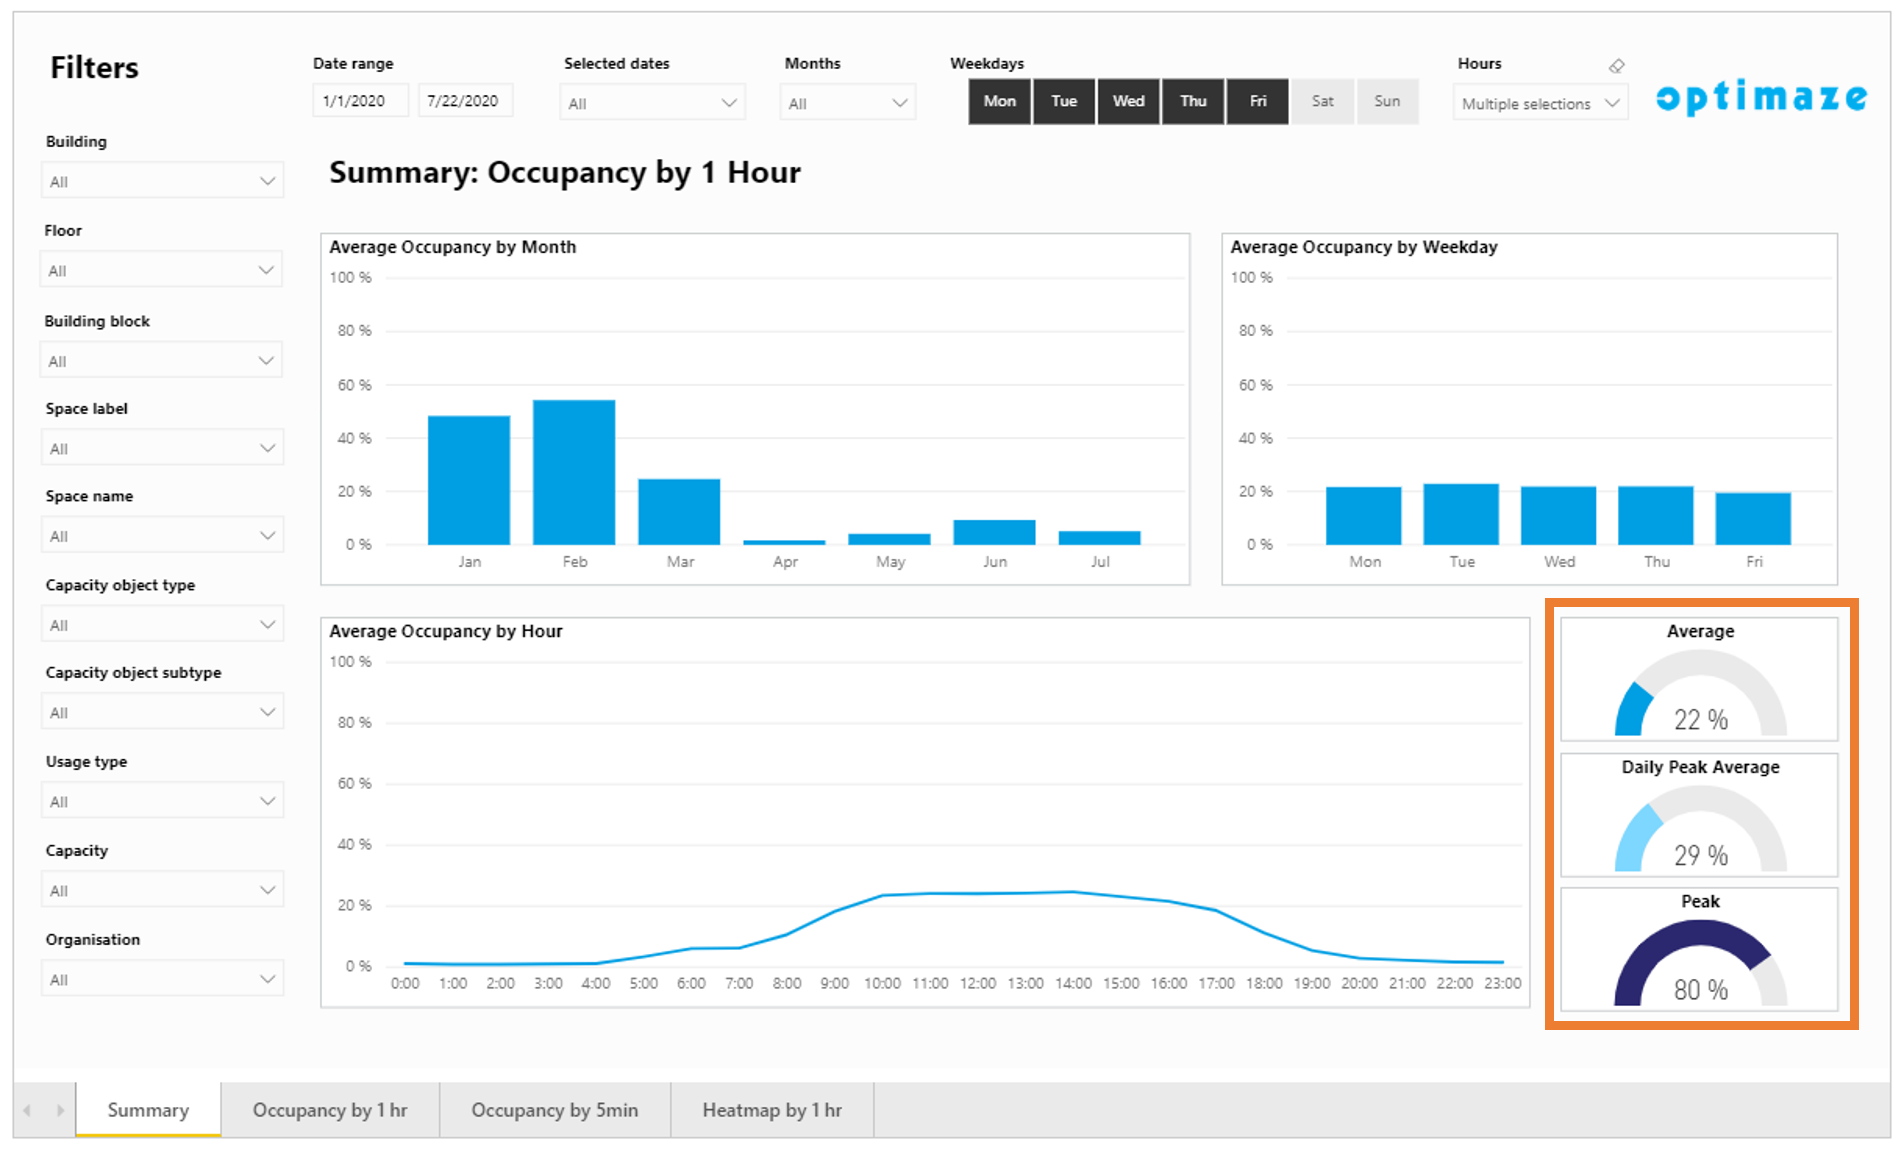Viewport: 1904px width, 1151px height.
Task: Select the Tue bar in weekday chart
Action: [1460, 514]
